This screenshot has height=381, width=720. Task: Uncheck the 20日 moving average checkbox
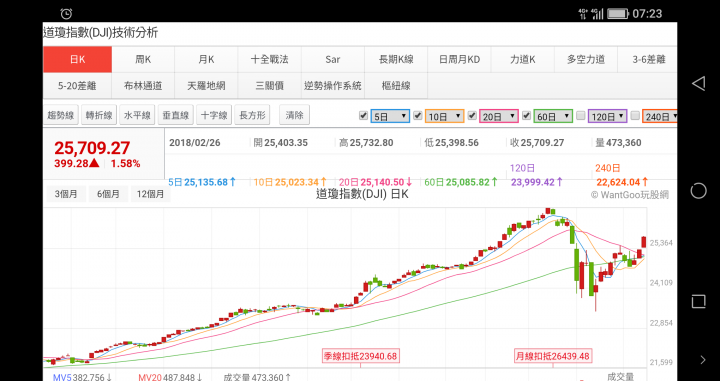(x=472, y=116)
